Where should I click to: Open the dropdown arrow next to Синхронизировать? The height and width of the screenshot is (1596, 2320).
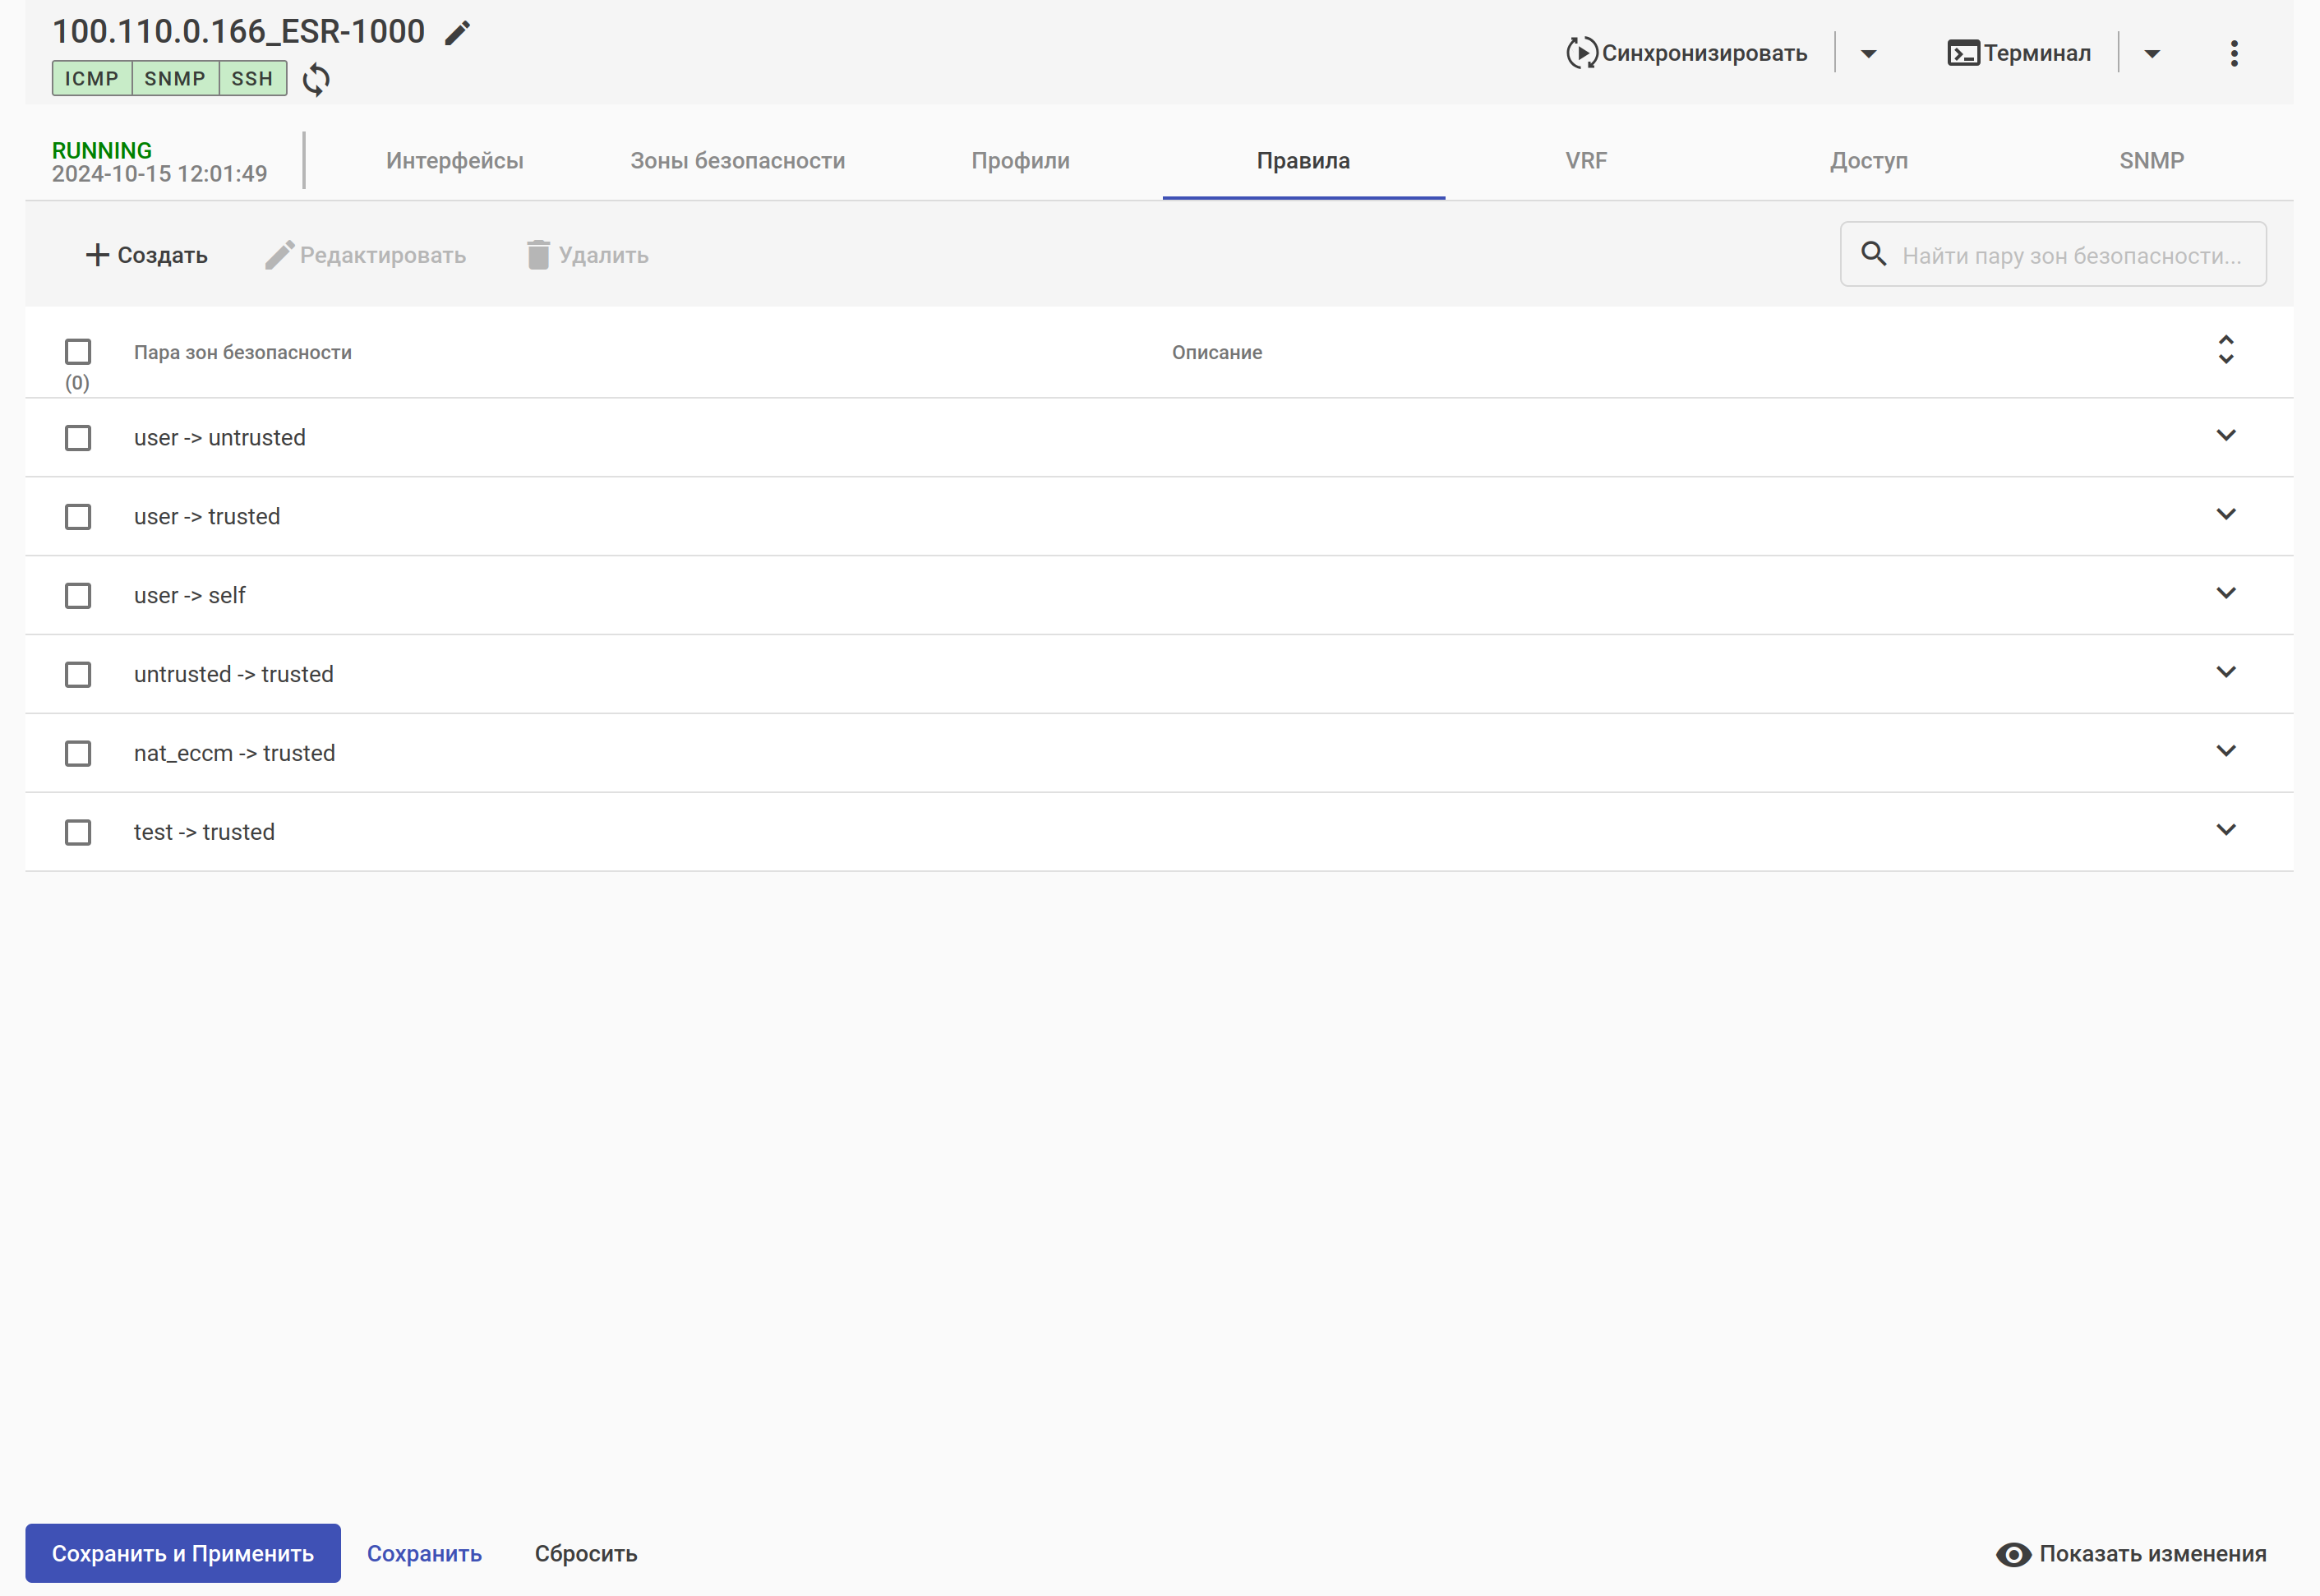(1868, 54)
